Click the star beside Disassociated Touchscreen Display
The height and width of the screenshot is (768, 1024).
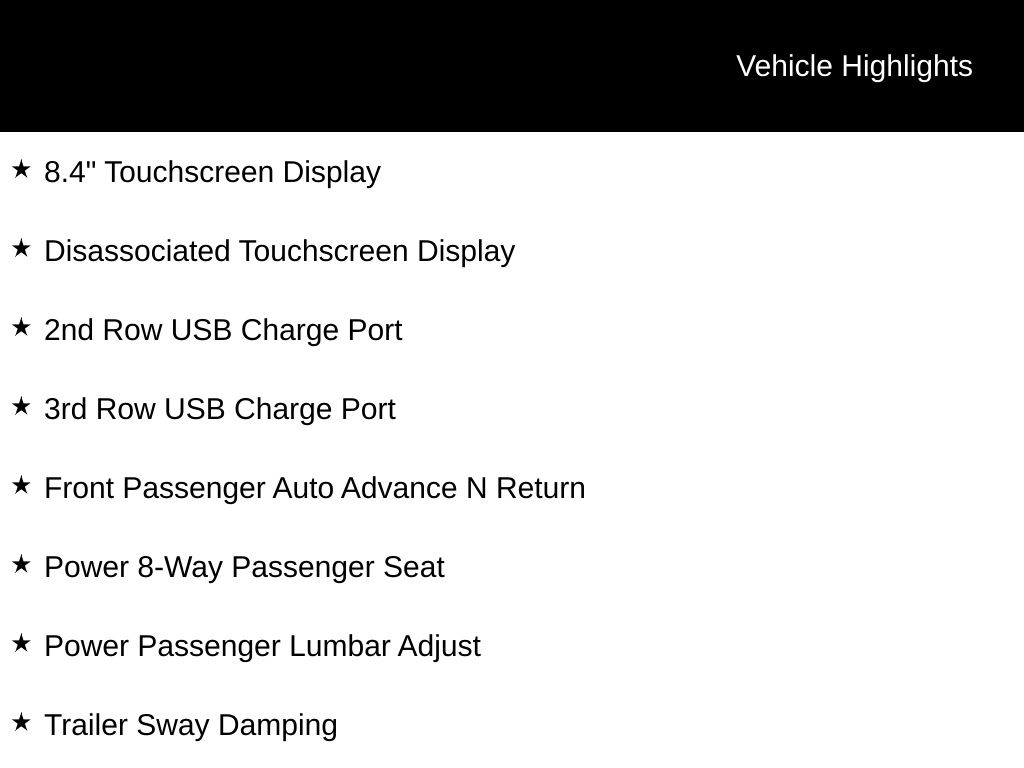21,248
